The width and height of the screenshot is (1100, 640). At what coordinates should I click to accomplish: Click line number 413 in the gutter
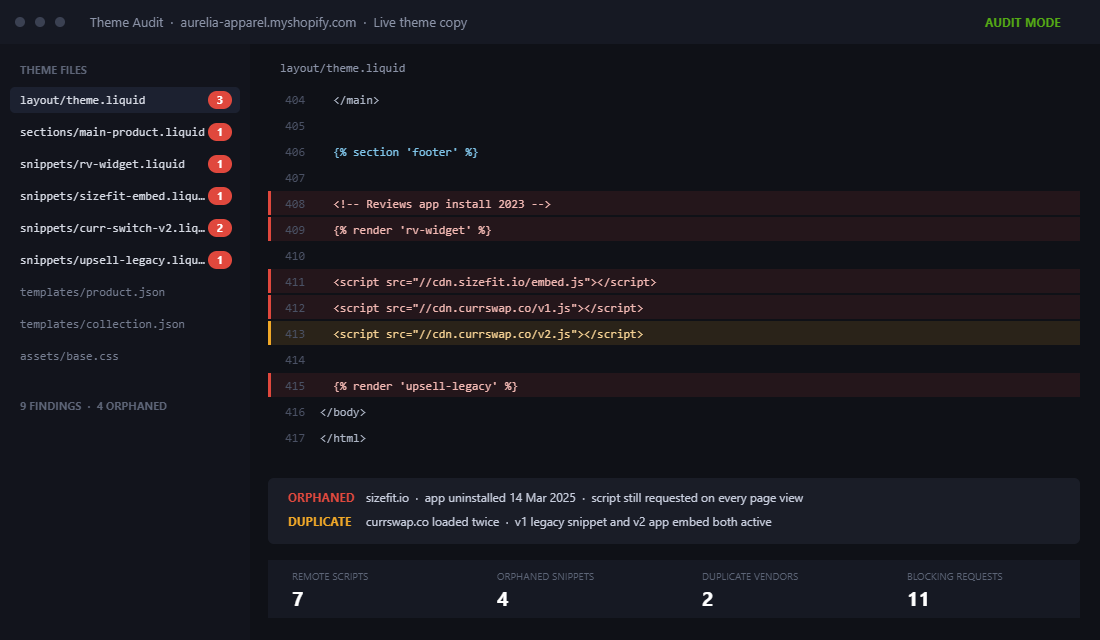295,334
